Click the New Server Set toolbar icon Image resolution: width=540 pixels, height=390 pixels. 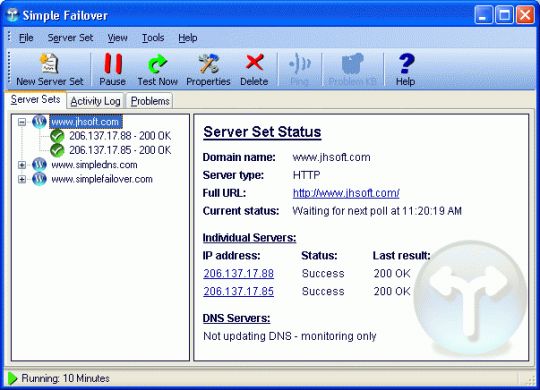50,70
